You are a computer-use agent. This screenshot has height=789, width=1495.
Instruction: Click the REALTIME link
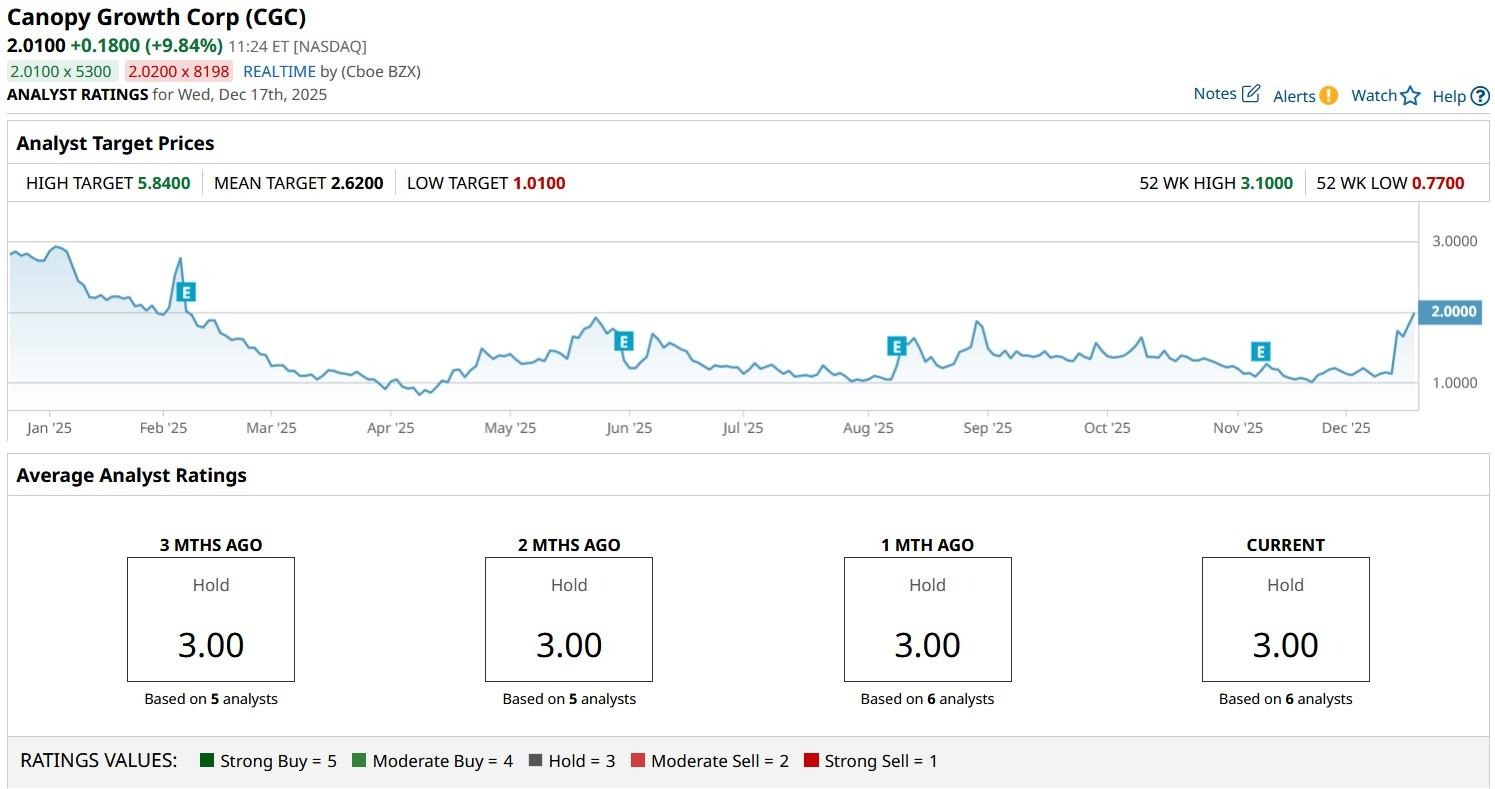(x=279, y=72)
